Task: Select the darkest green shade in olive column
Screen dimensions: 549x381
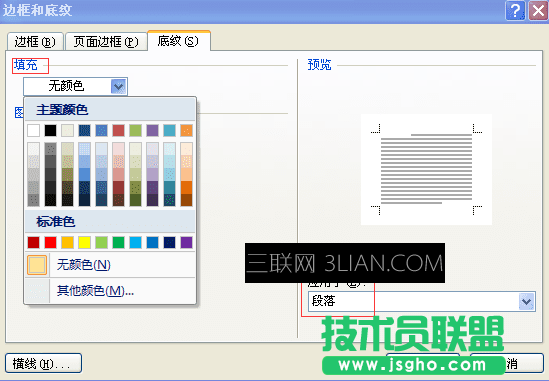Action: [135, 200]
